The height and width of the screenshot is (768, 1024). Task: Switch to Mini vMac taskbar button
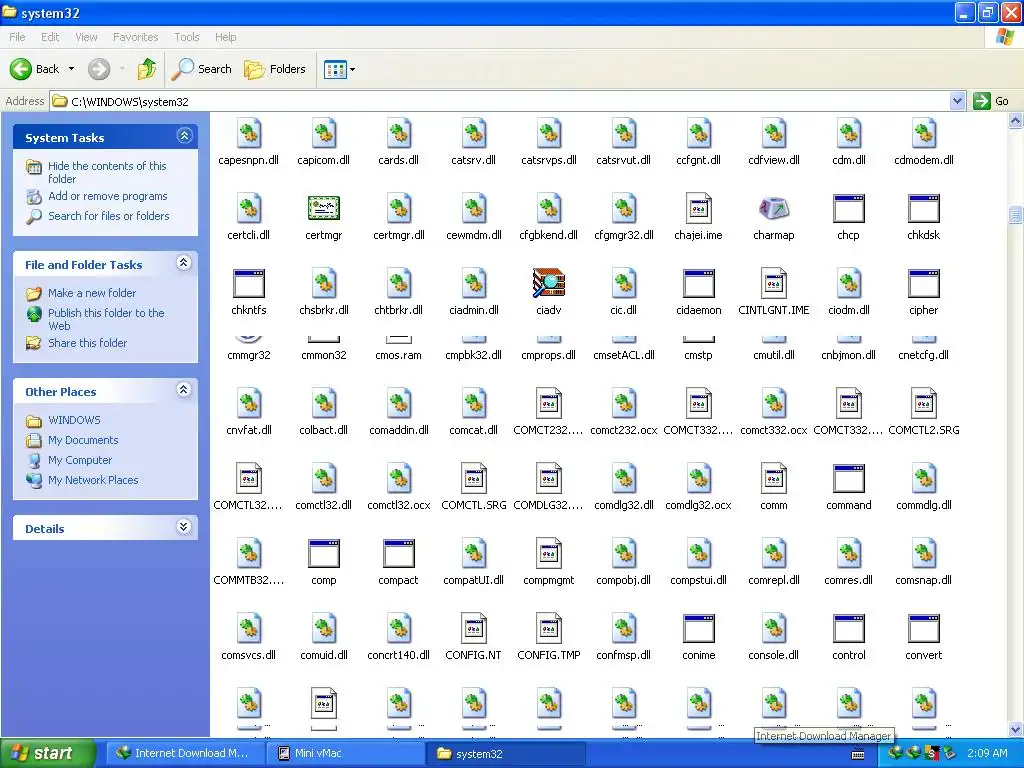point(346,754)
